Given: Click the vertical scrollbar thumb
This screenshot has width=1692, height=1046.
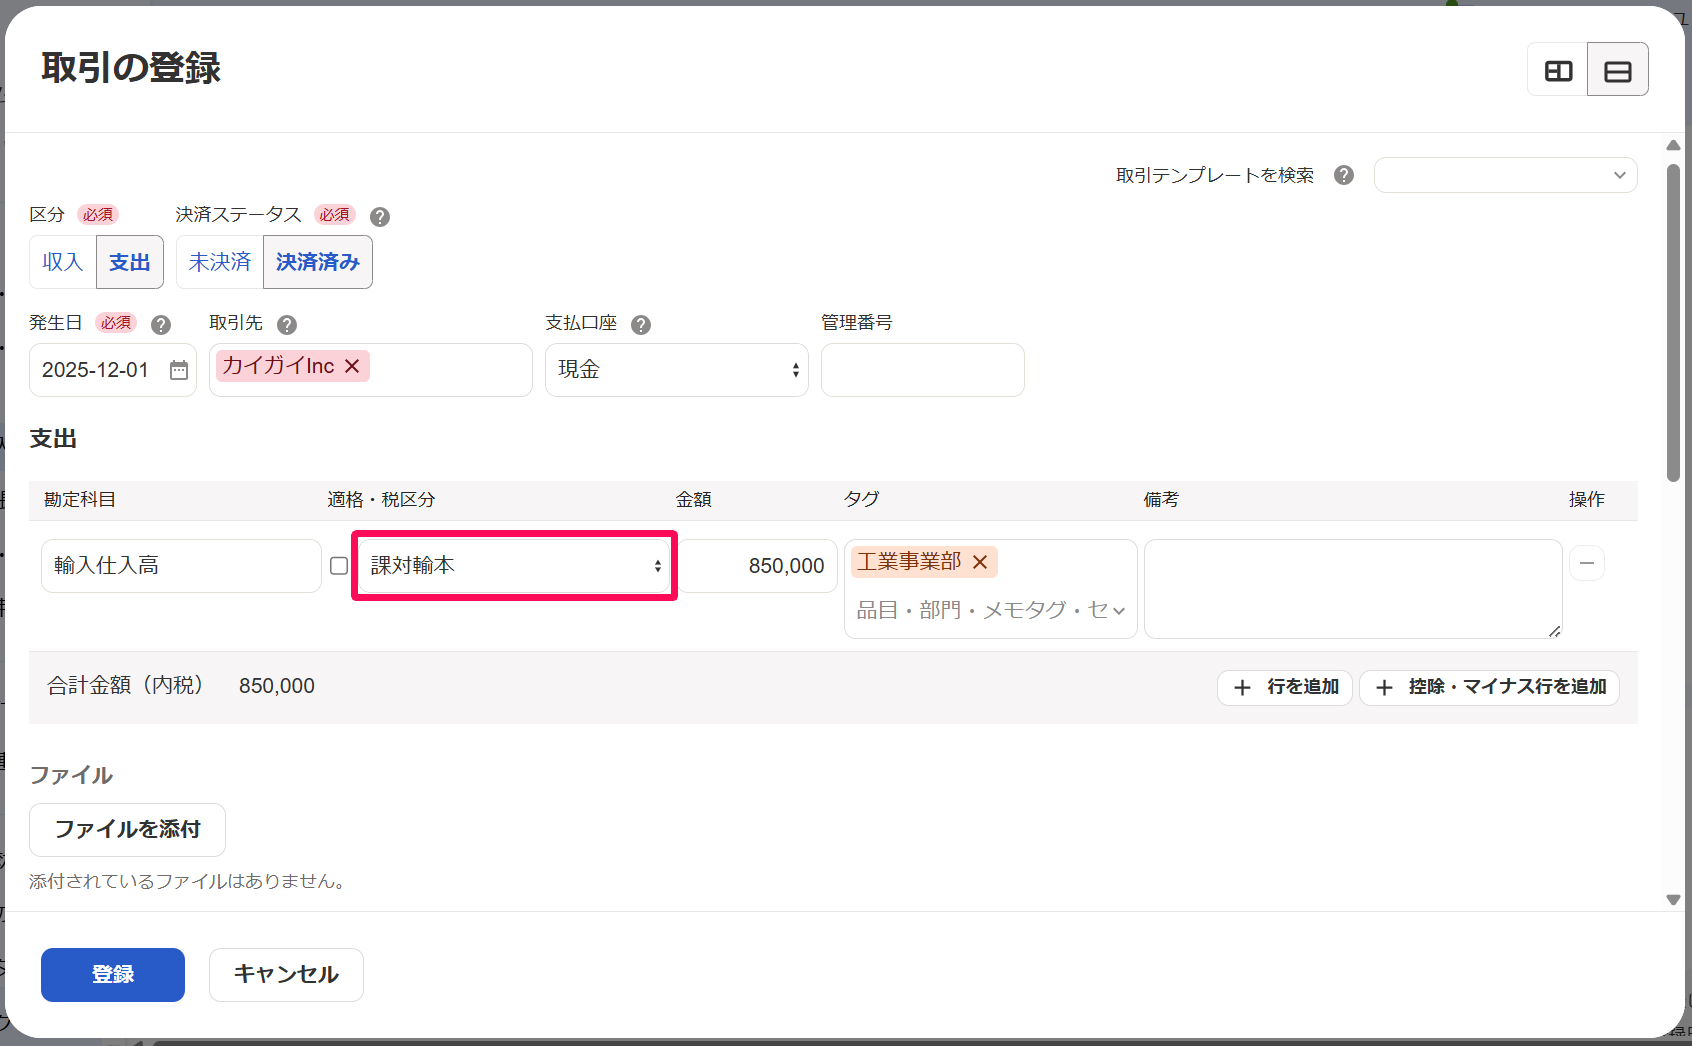Looking at the screenshot, I should pyautogui.click(x=1673, y=322).
